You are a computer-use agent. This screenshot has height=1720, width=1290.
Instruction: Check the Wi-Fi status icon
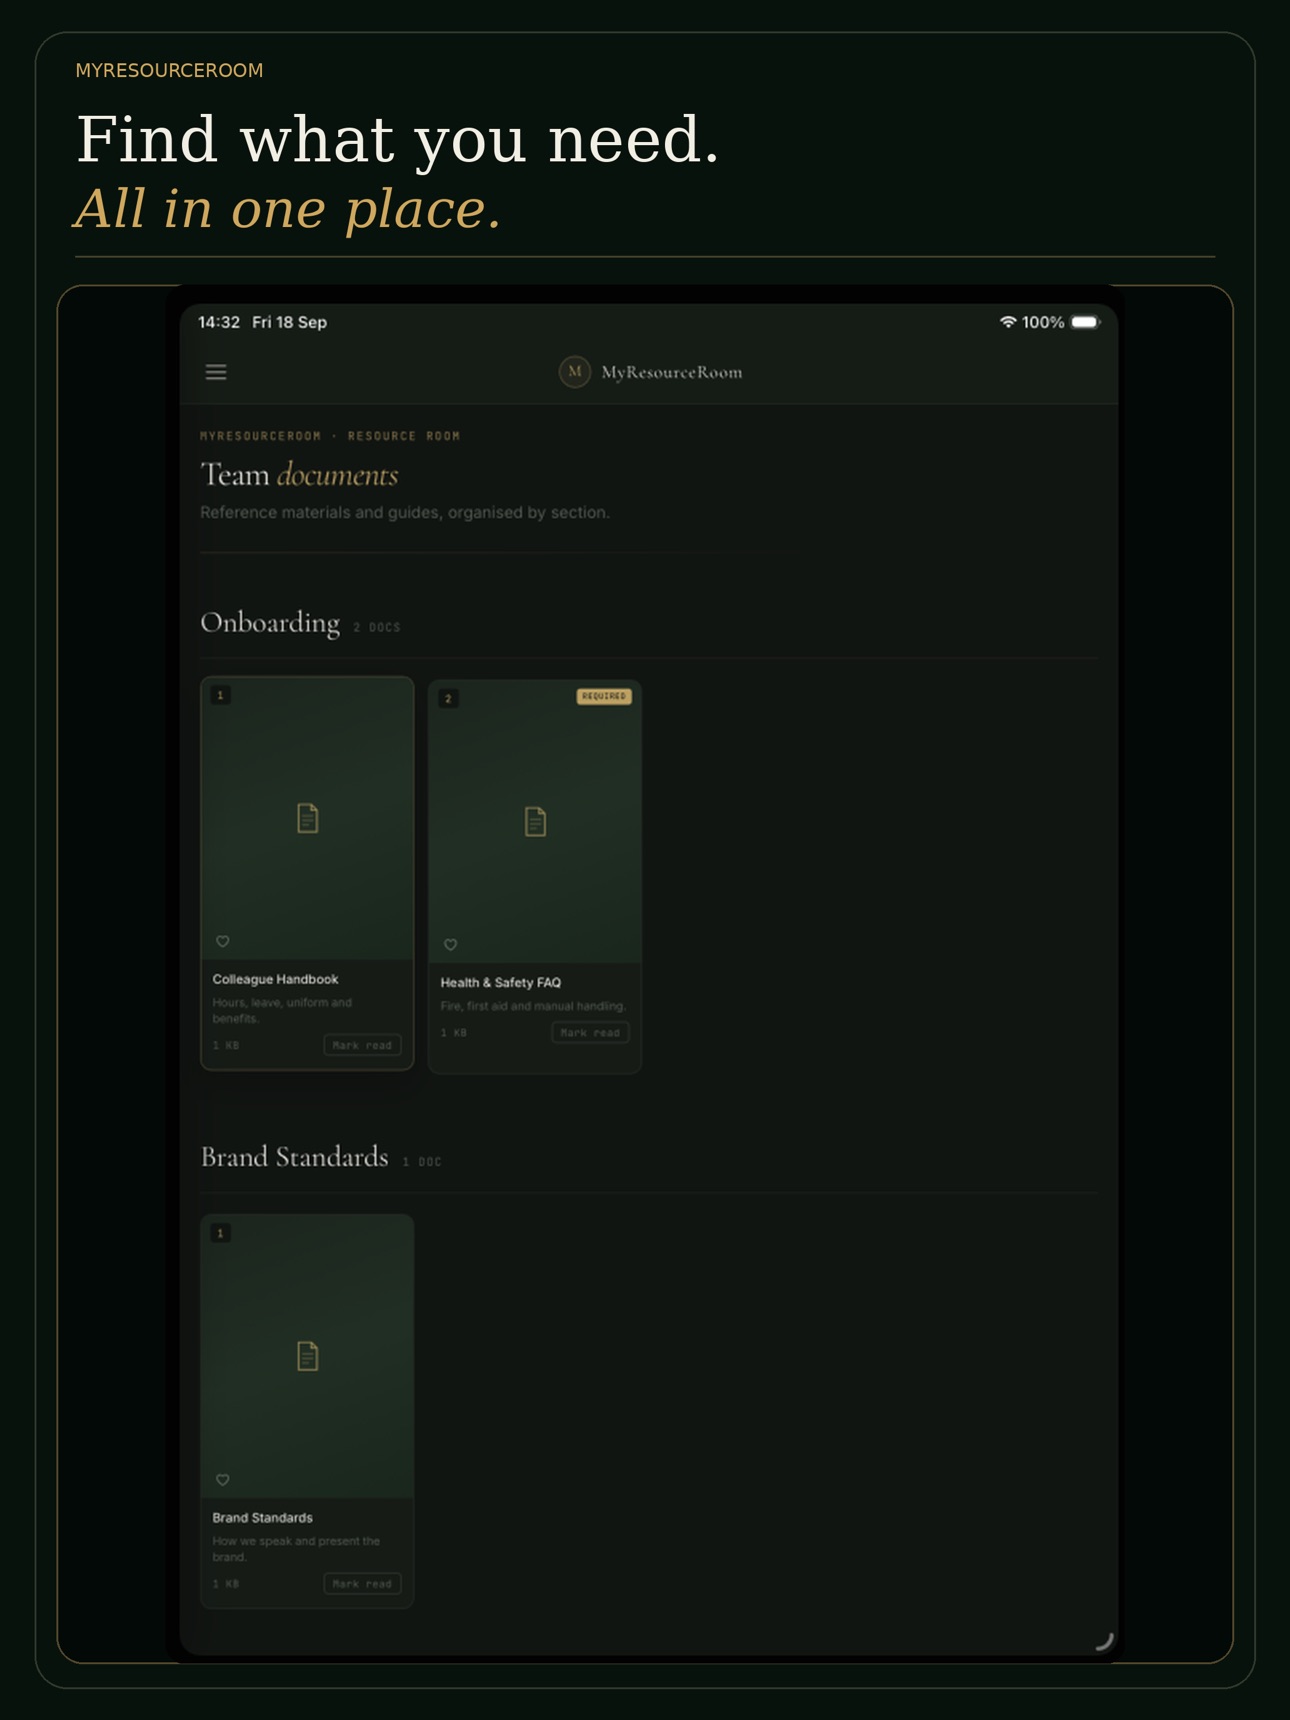click(x=1008, y=322)
